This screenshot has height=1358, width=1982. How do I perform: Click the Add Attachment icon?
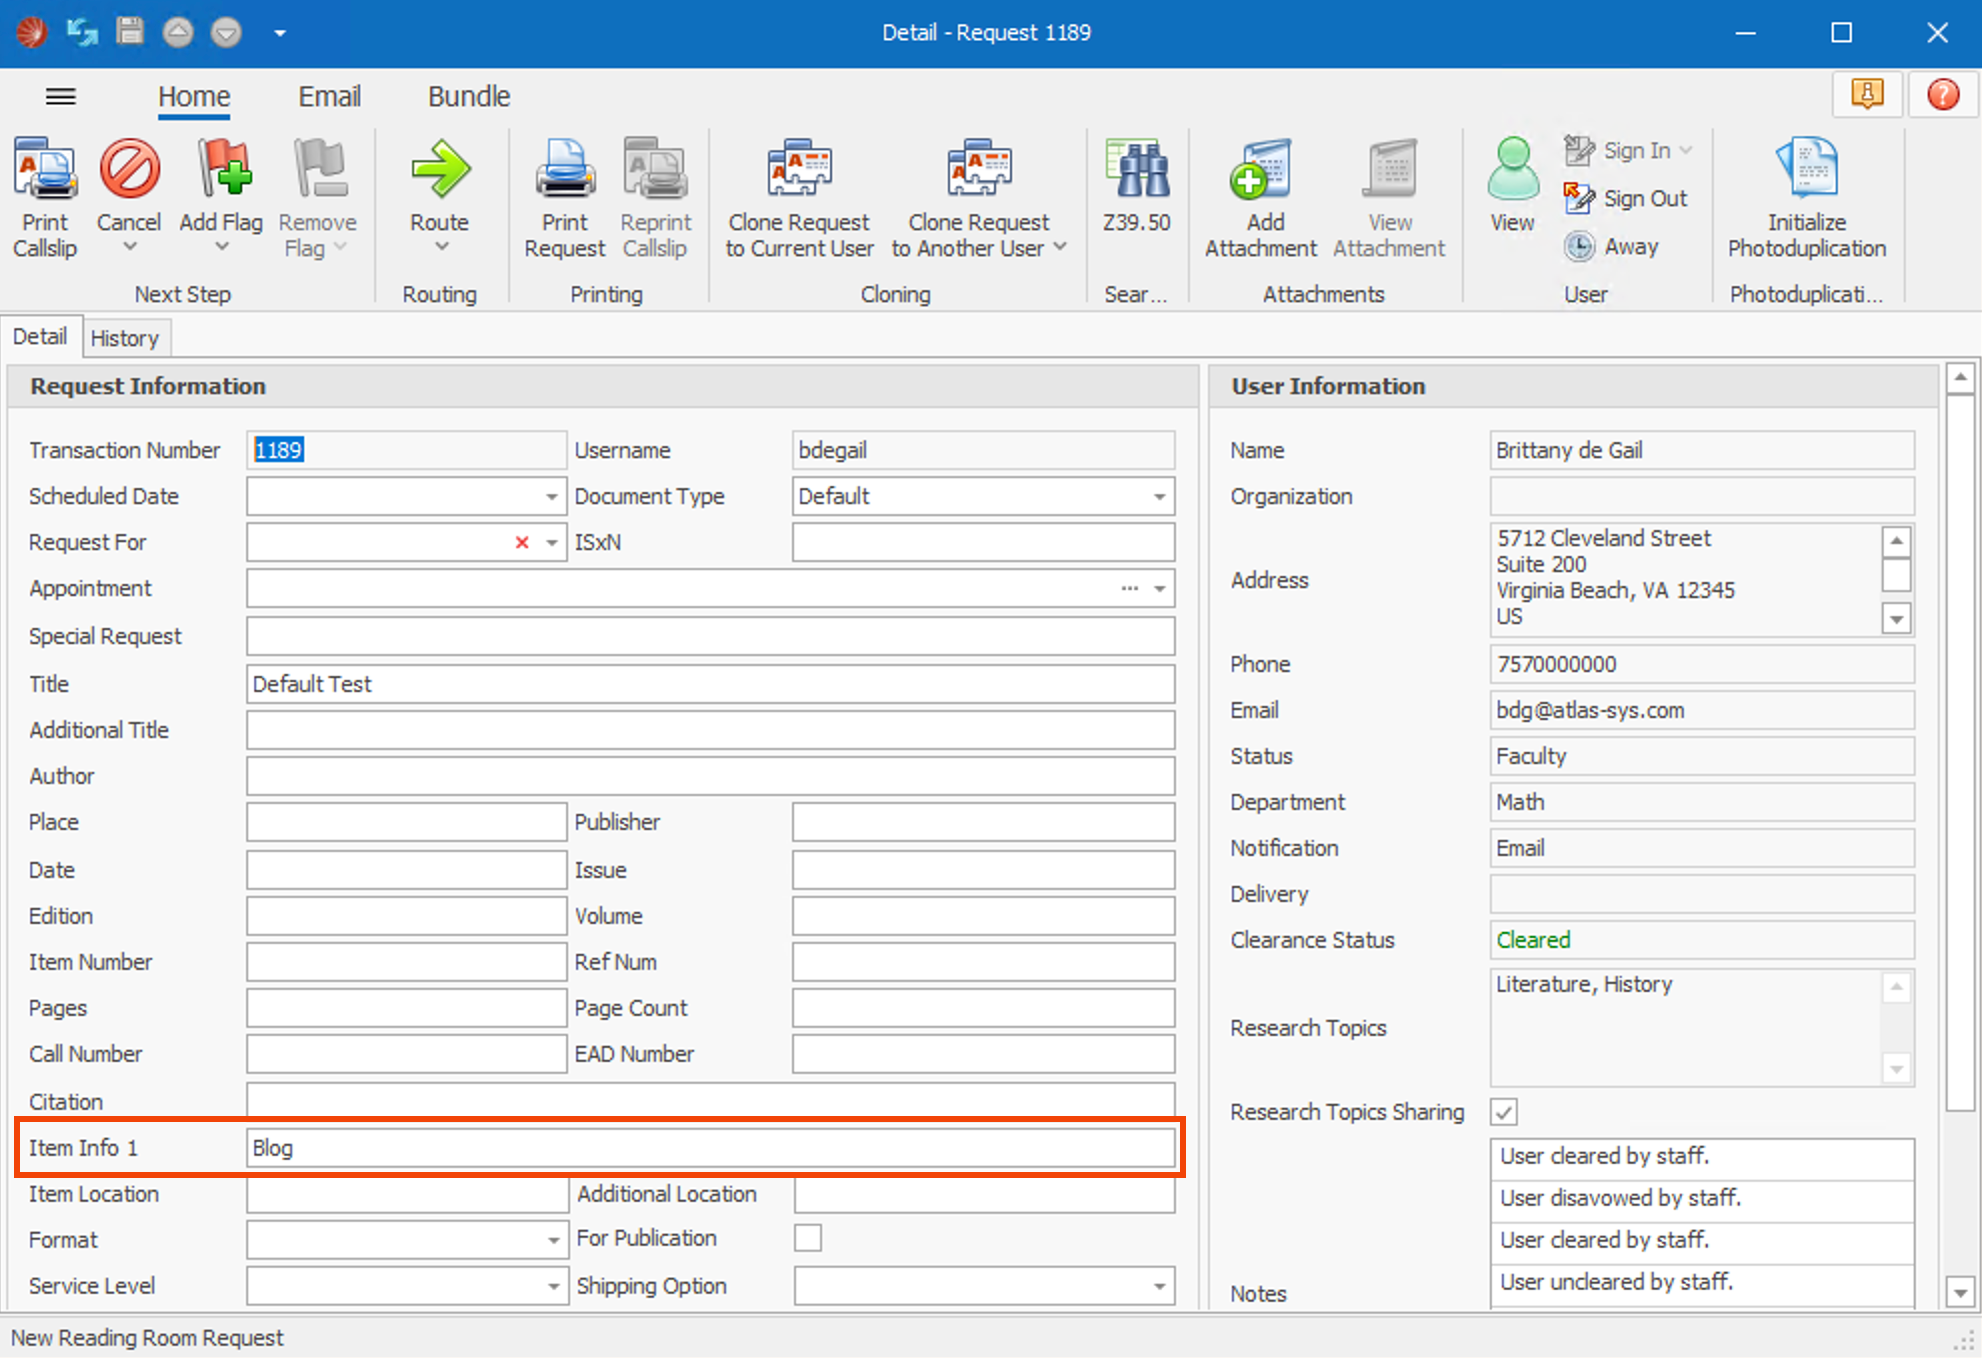point(1261,195)
